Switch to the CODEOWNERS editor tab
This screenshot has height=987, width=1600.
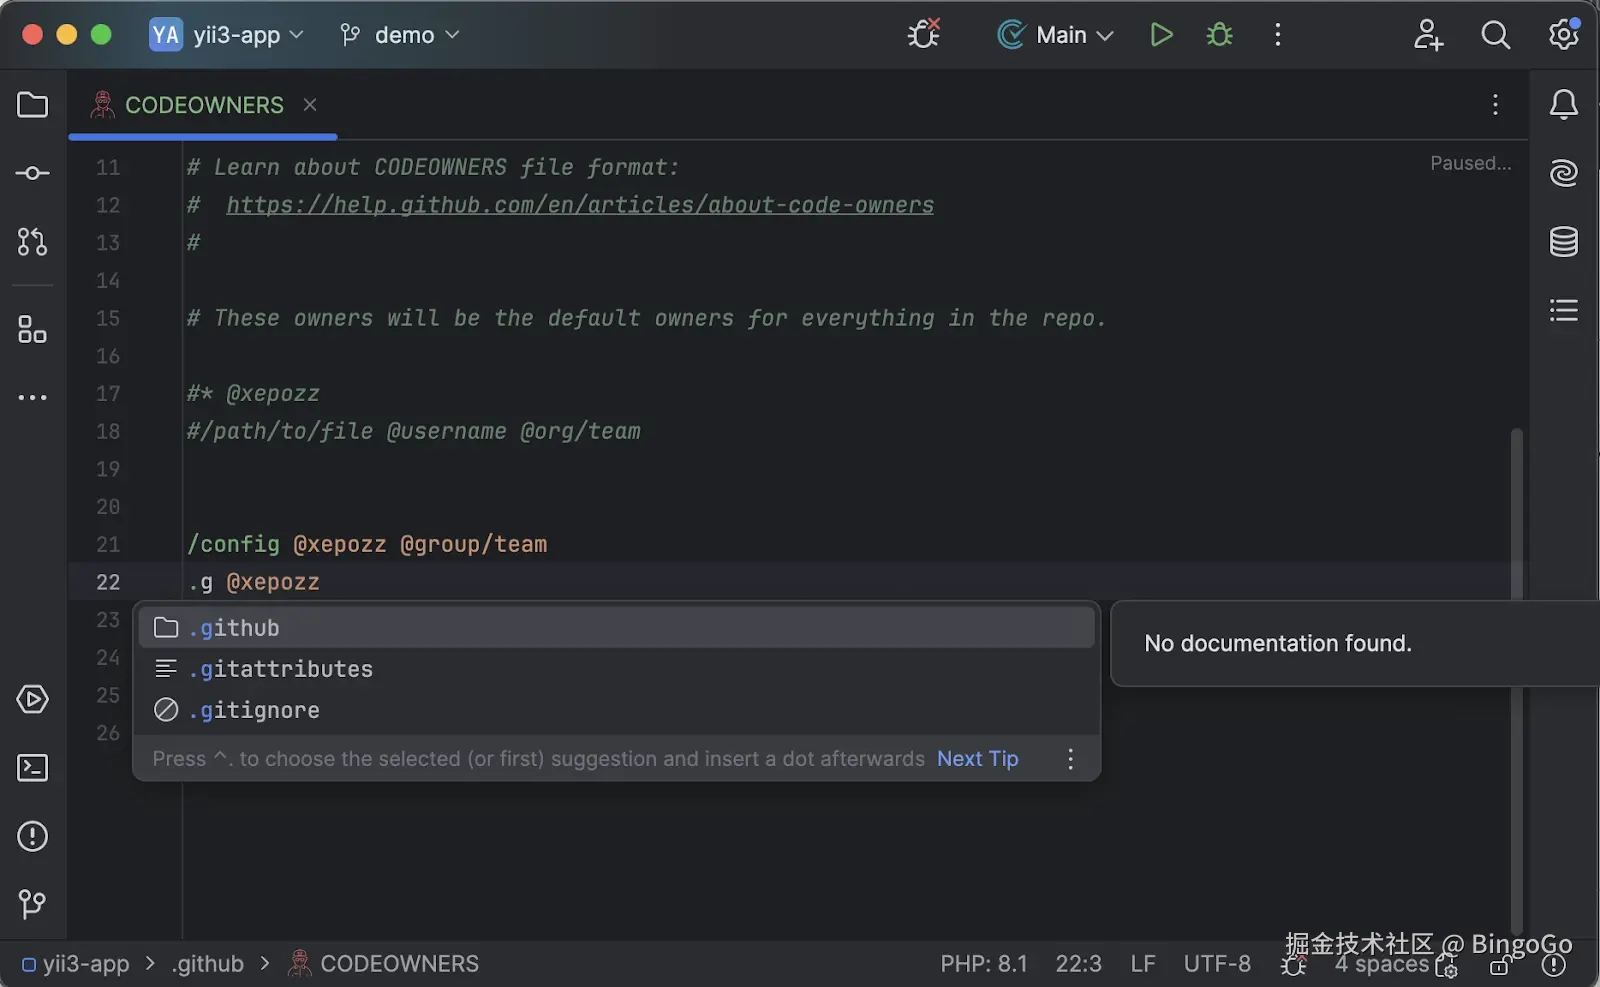pyautogui.click(x=203, y=105)
